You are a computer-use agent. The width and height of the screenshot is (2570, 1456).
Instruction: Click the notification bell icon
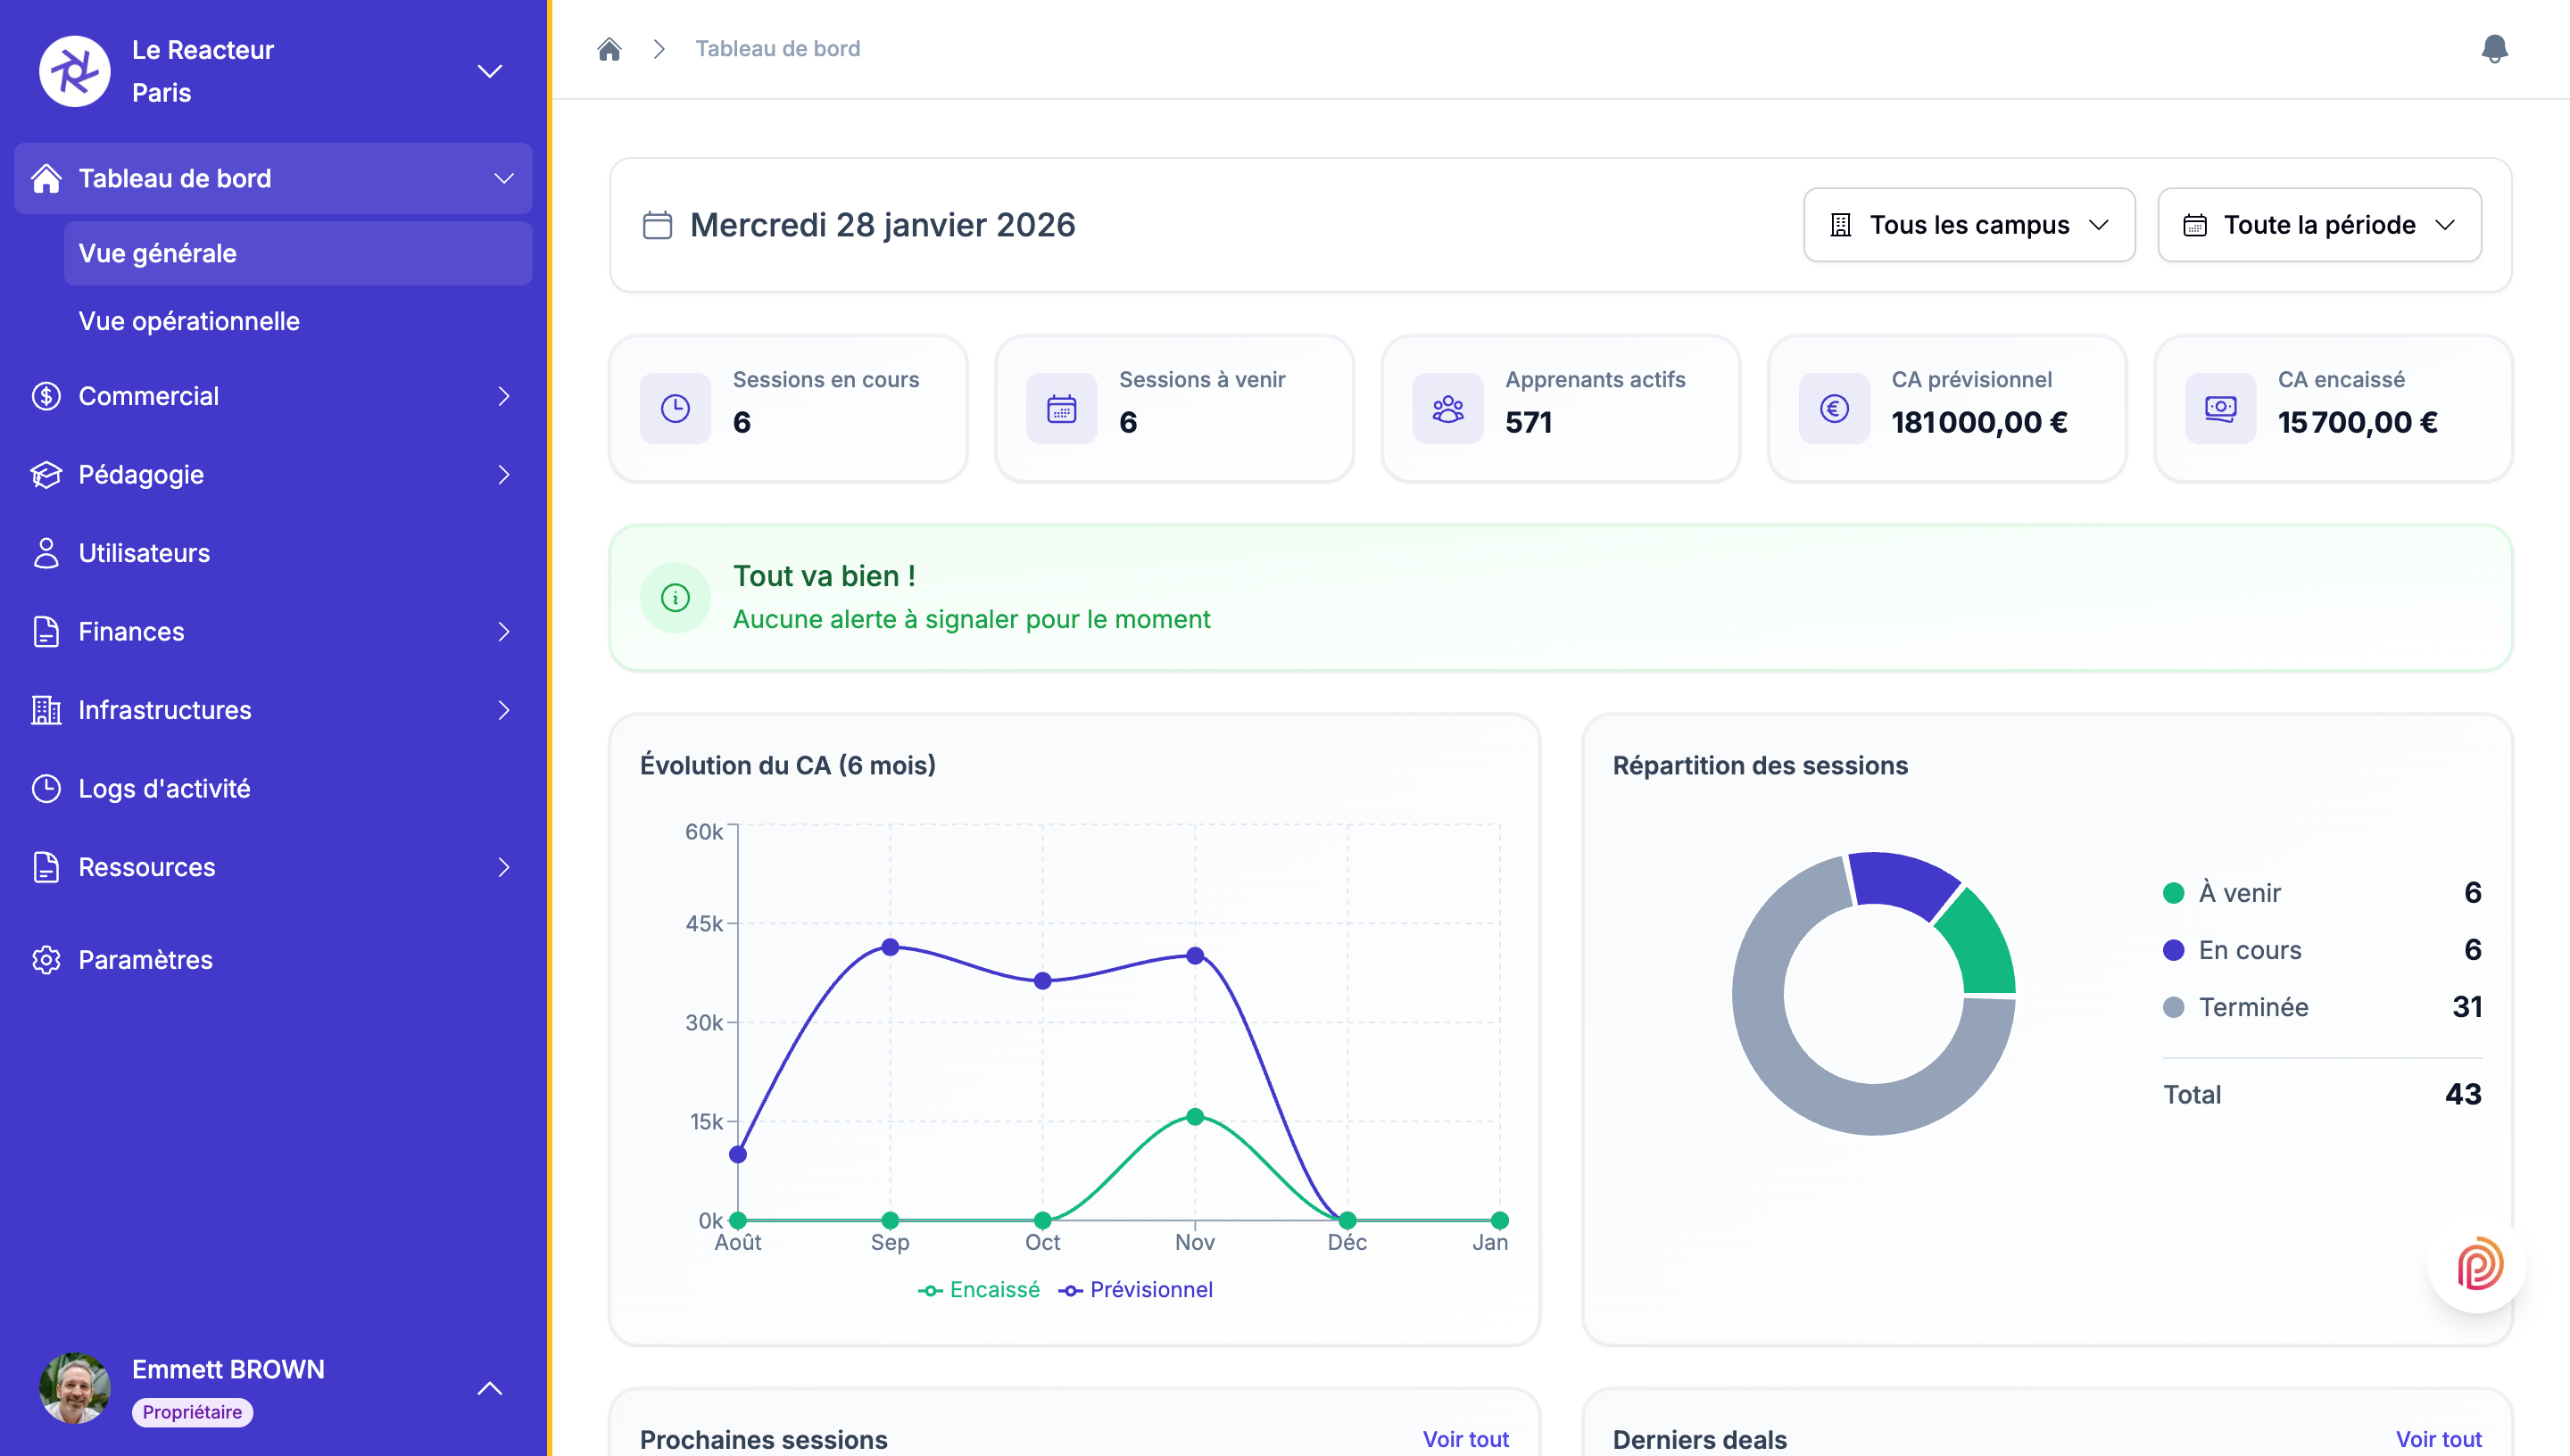click(2496, 47)
